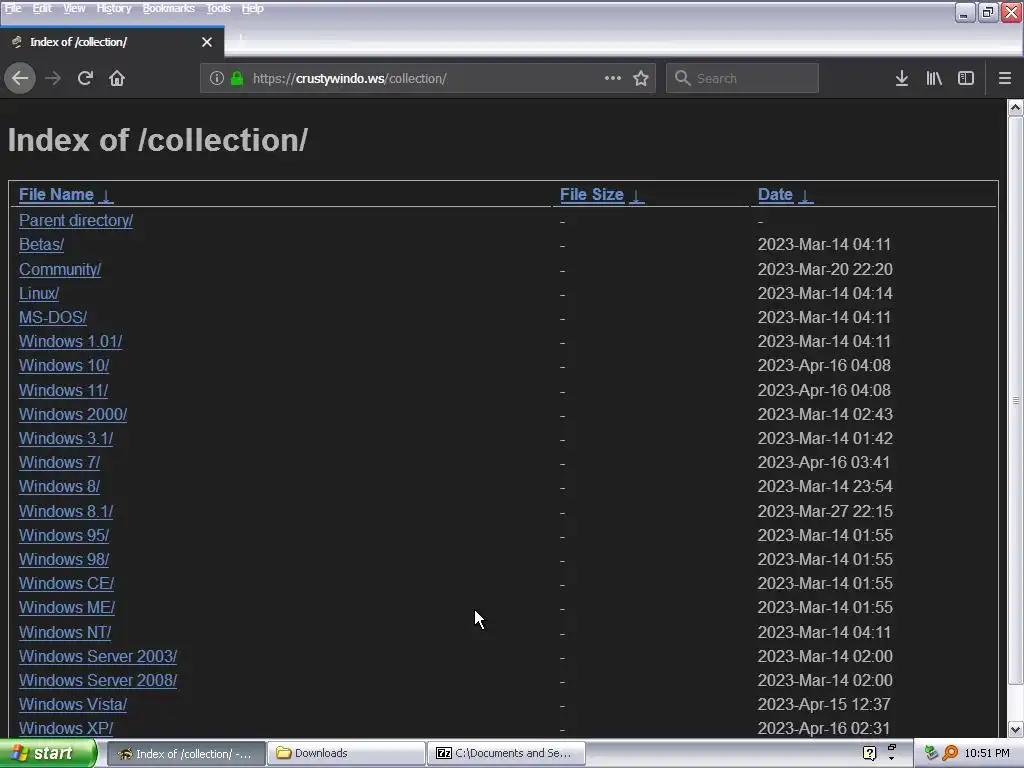
Task: Sort by Date arrow
Action: pos(806,195)
